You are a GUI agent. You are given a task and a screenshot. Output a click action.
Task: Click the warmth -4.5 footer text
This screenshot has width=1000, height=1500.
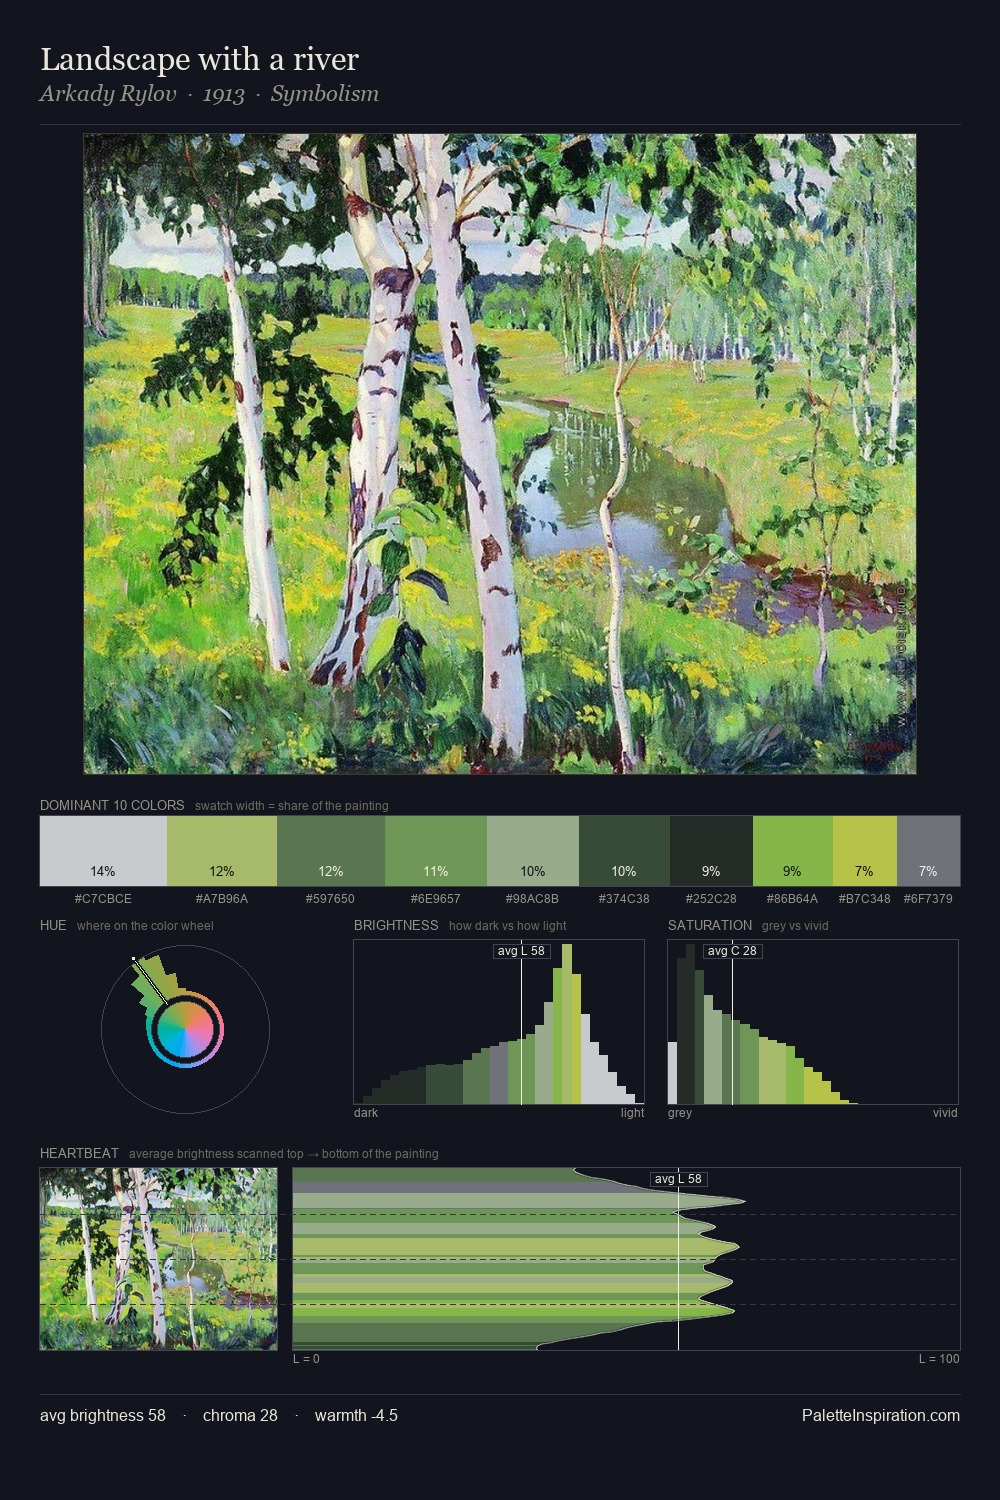356,1415
